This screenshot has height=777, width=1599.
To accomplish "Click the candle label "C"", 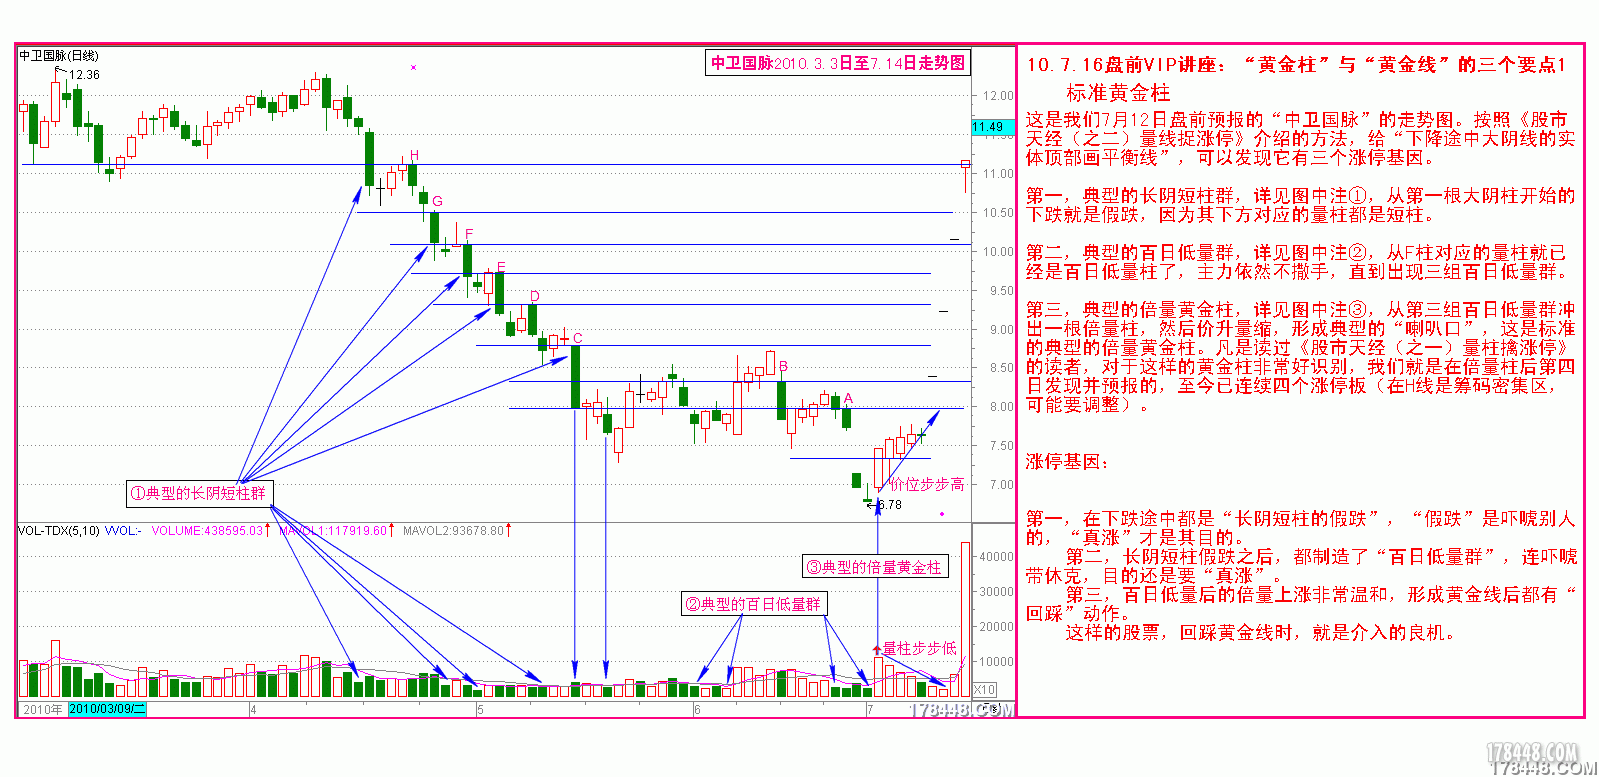I will pyautogui.click(x=577, y=338).
